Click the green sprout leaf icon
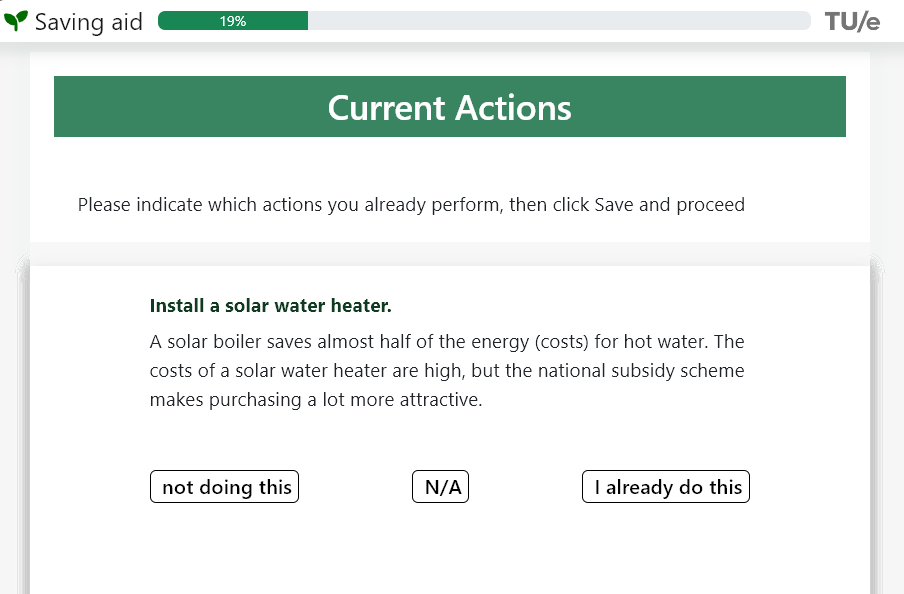This screenshot has width=904, height=594. [x=16, y=21]
